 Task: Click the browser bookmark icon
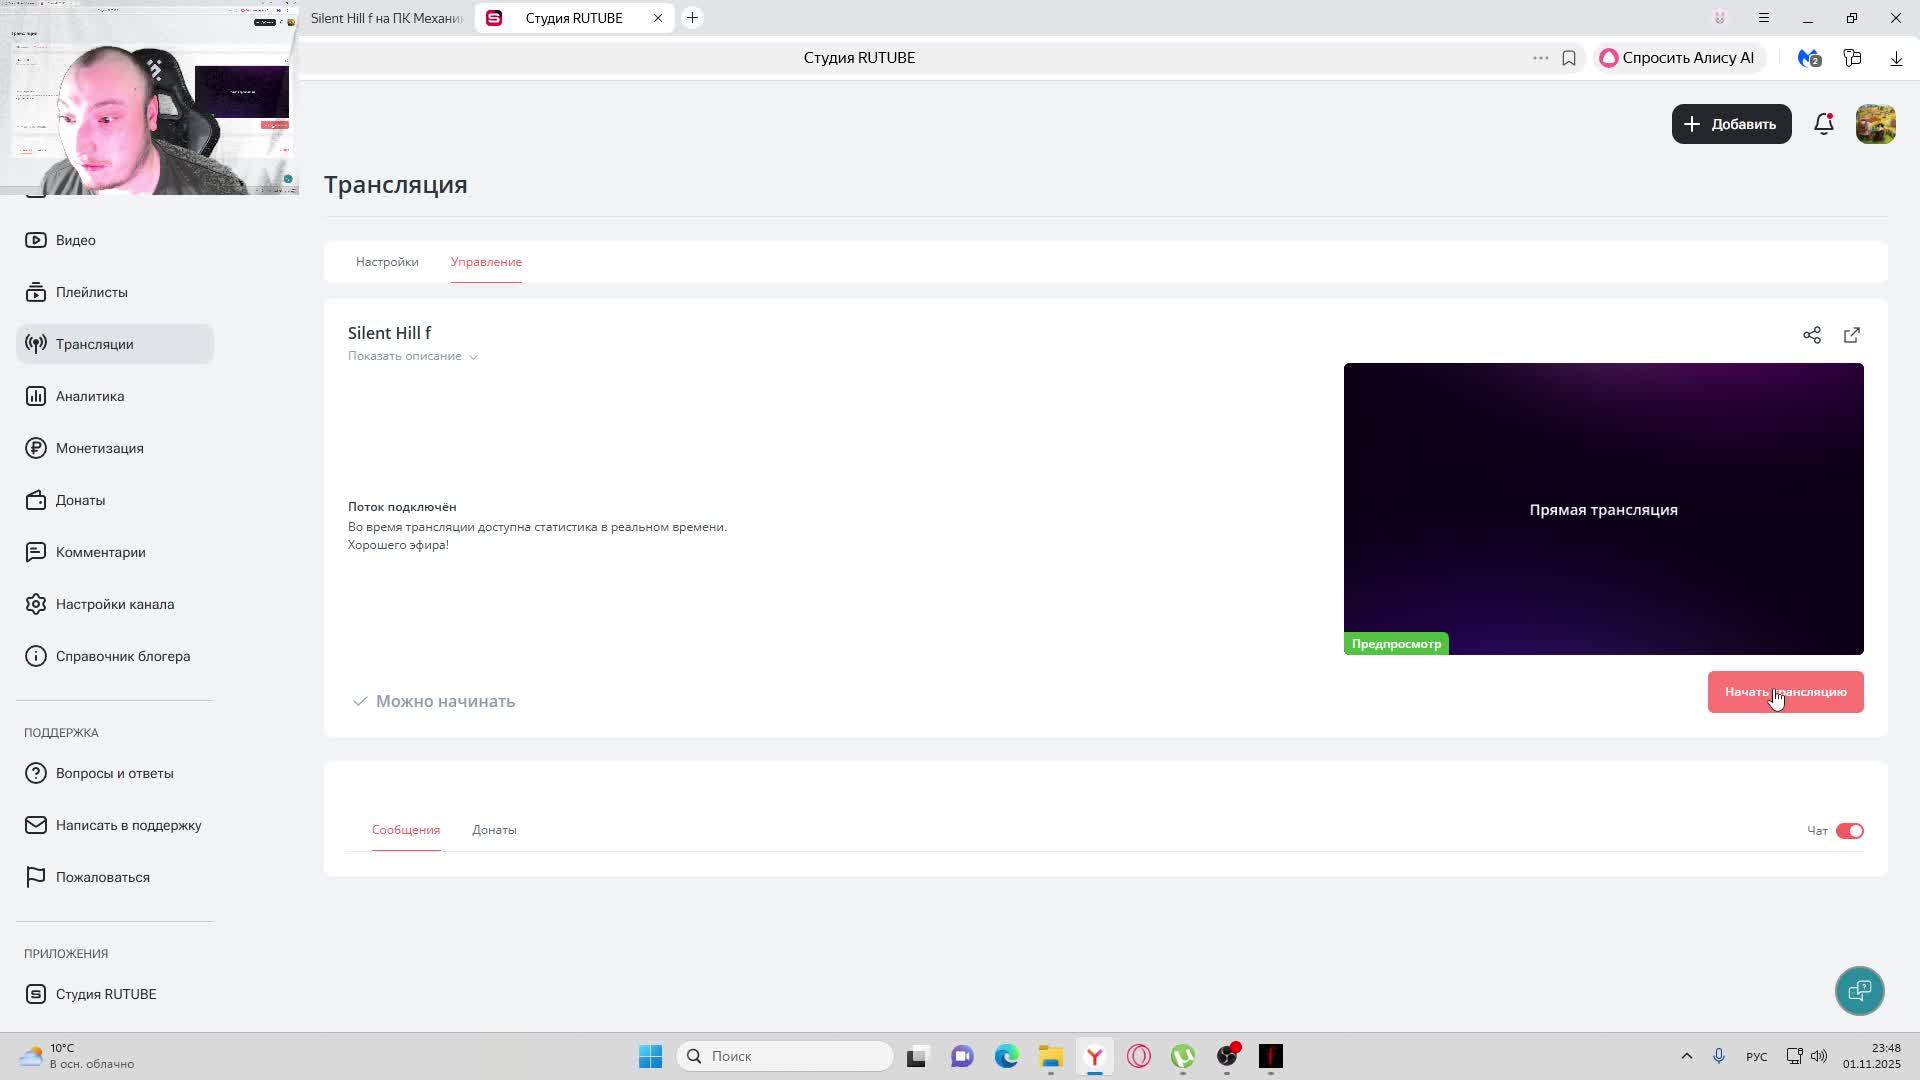pos(1568,58)
